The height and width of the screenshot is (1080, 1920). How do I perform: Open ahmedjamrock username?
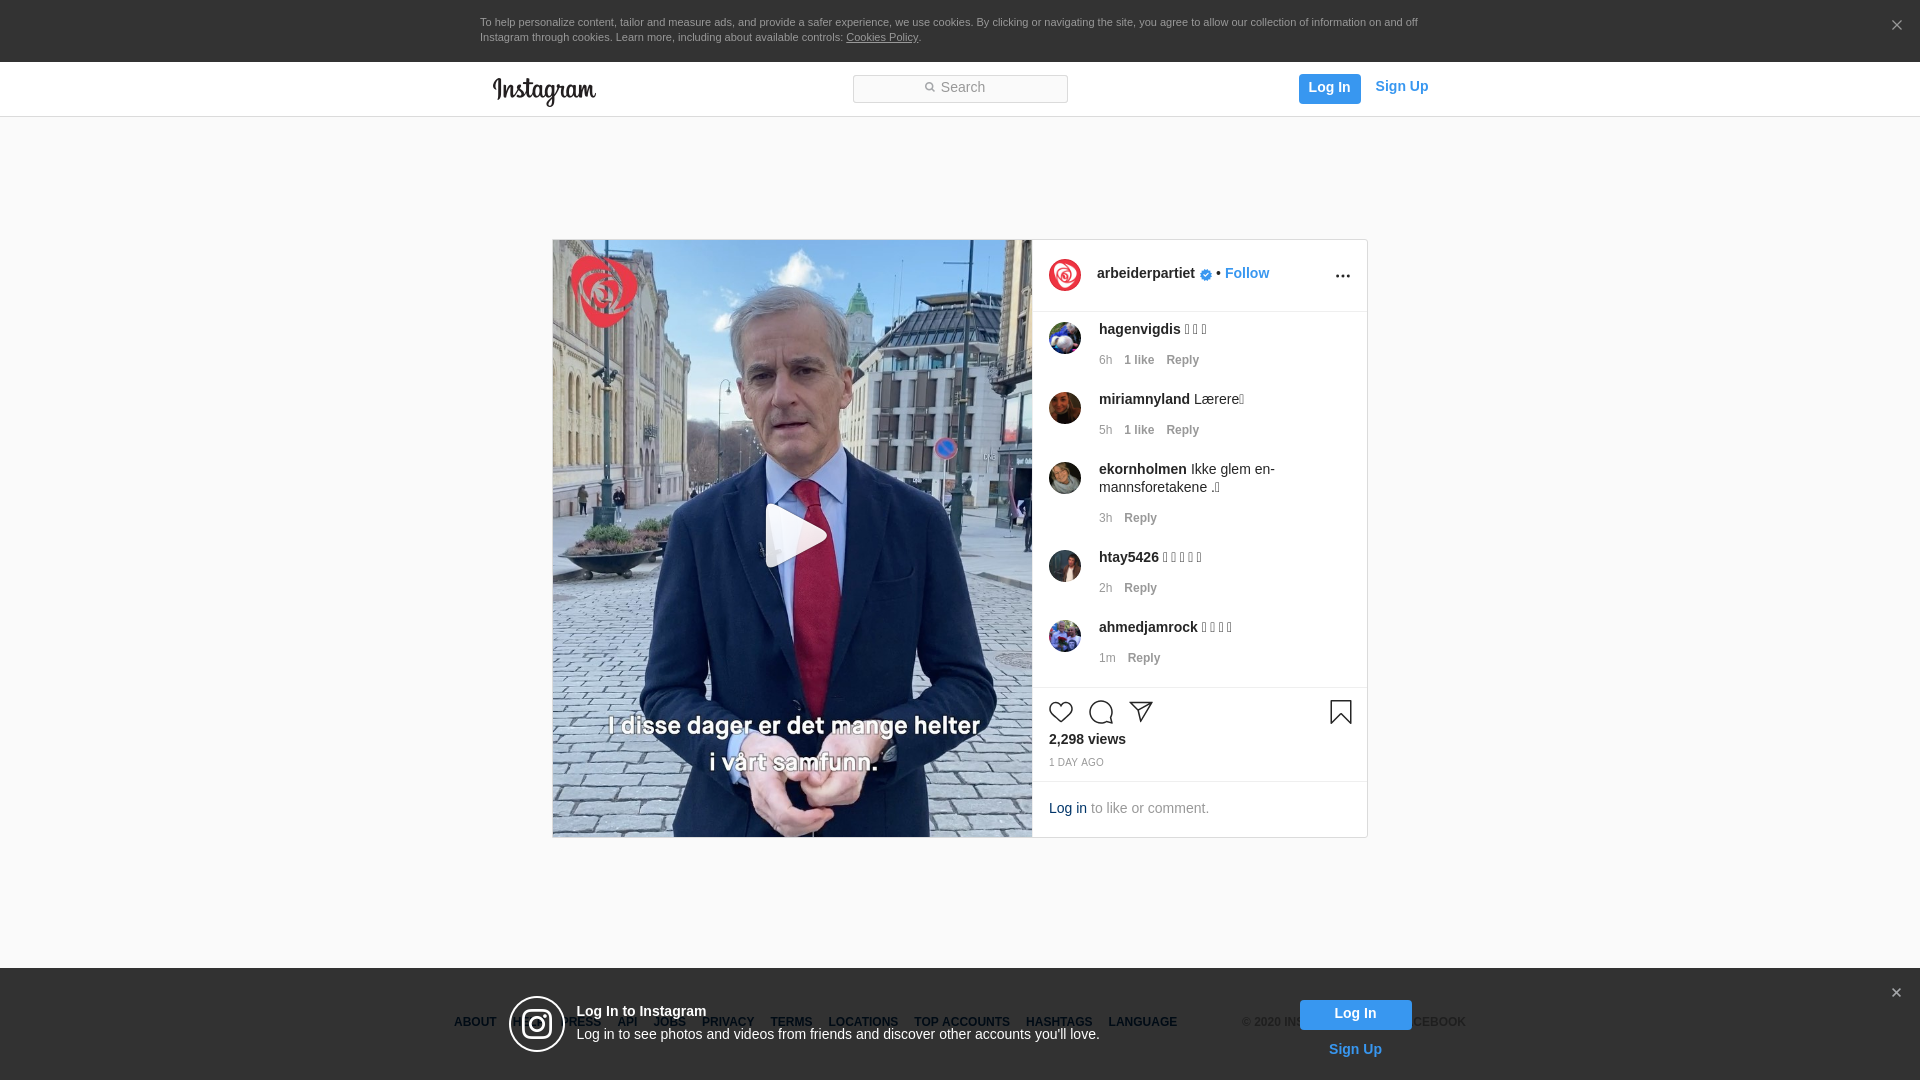pos(1148,627)
